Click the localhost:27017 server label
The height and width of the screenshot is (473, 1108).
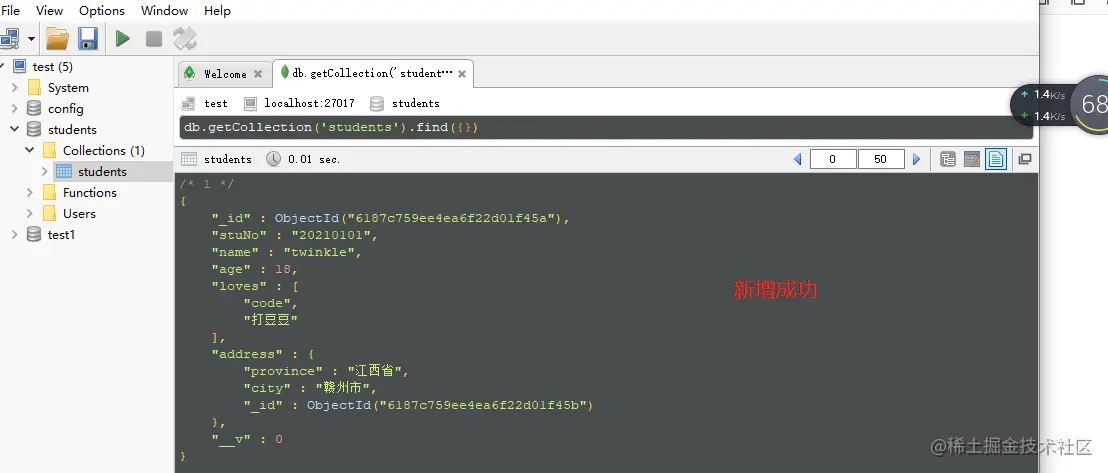coord(310,103)
